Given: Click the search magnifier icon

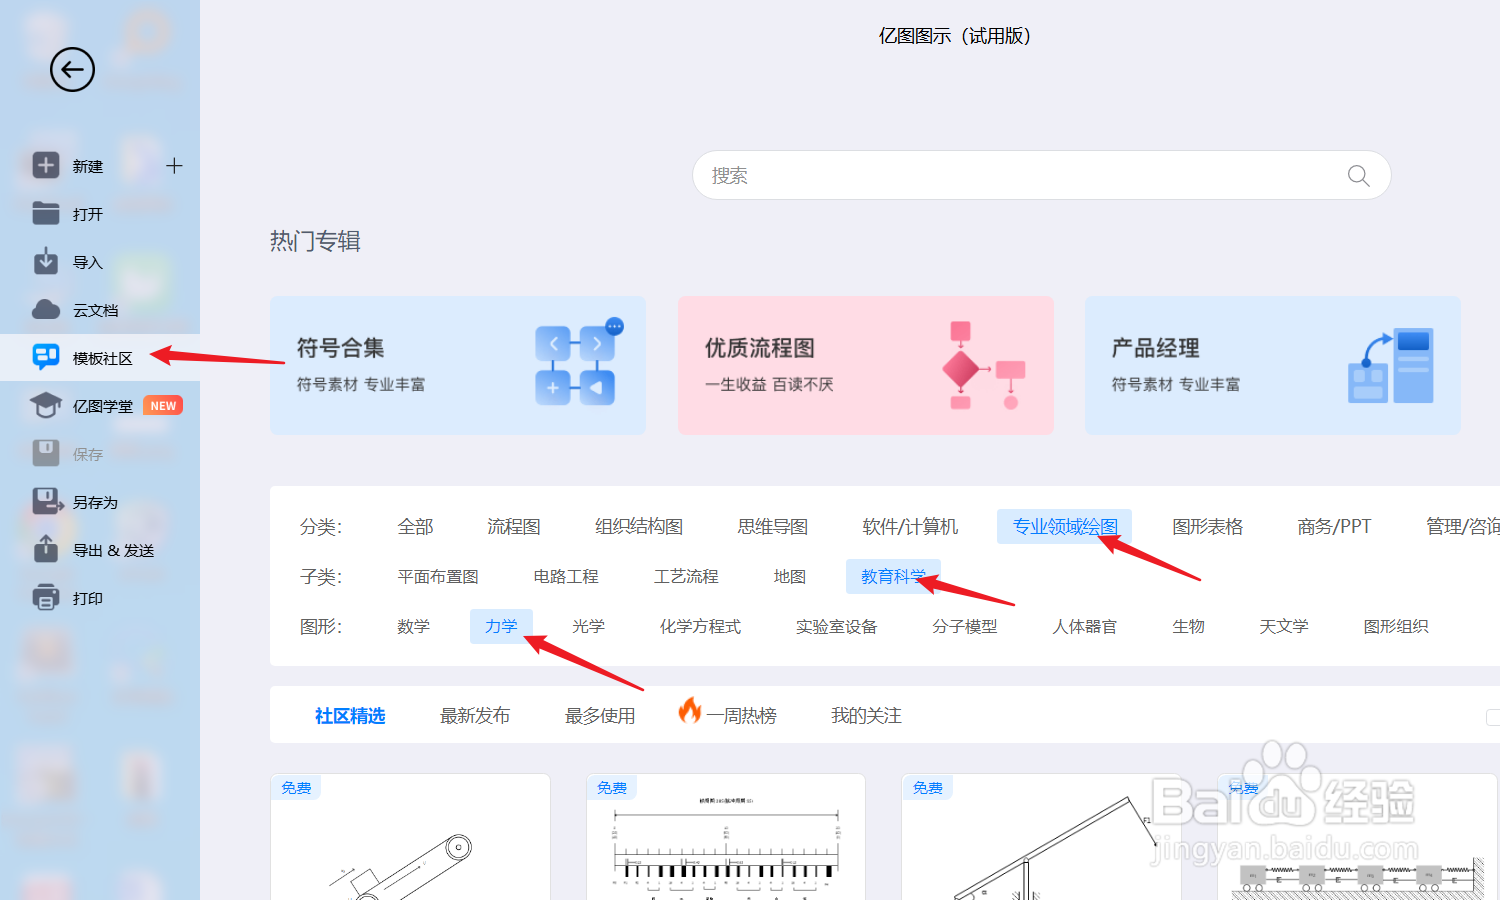Looking at the screenshot, I should (x=1358, y=176).
